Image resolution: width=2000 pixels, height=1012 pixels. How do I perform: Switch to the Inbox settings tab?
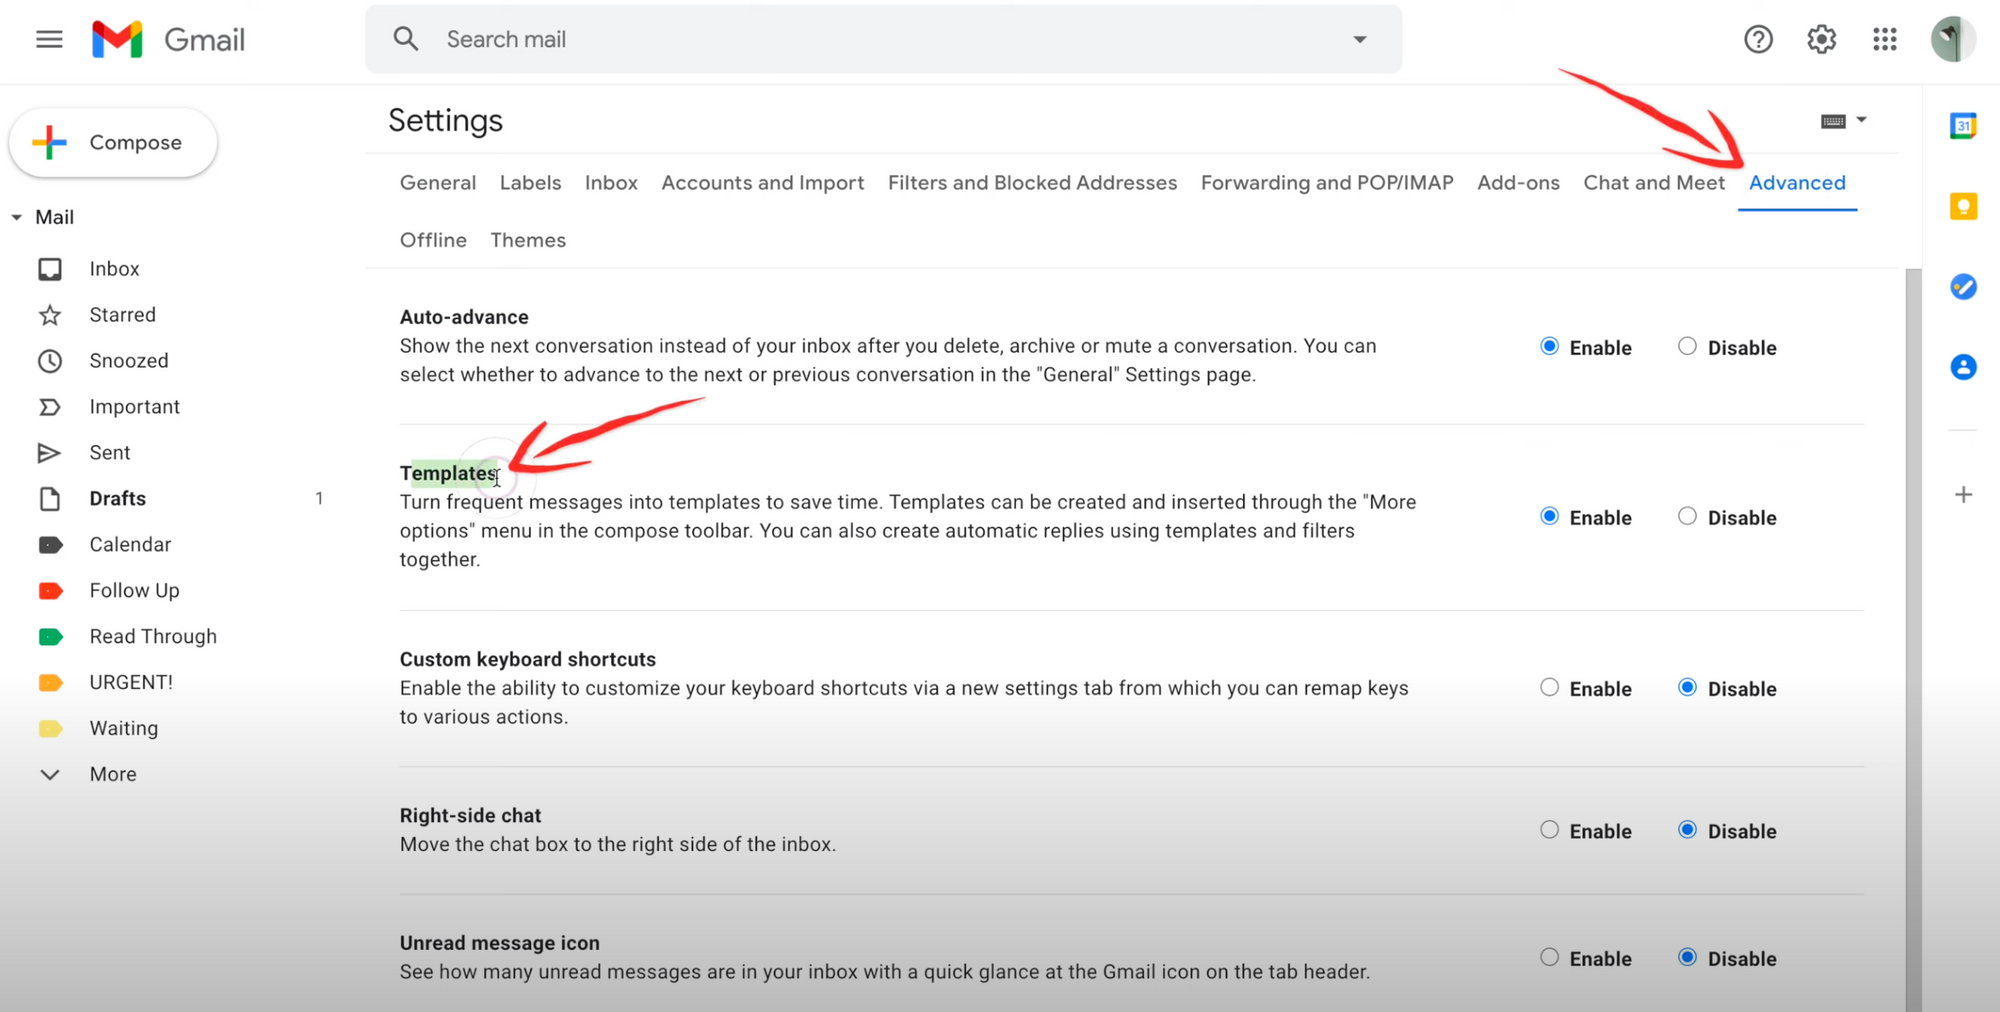(x=611, y=183)
